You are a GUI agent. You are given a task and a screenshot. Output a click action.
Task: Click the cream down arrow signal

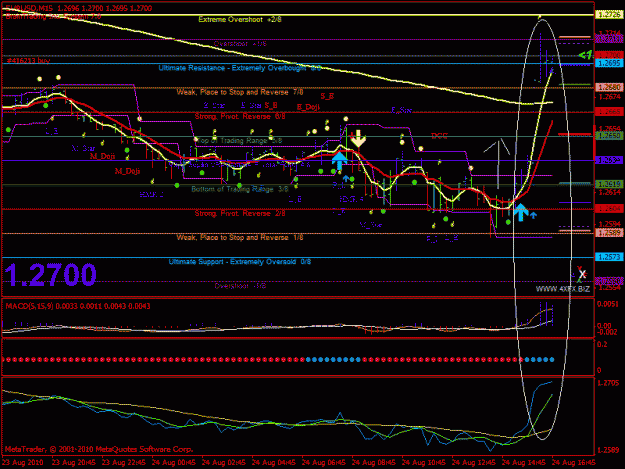pyautogui.click(x=358, y=139)
